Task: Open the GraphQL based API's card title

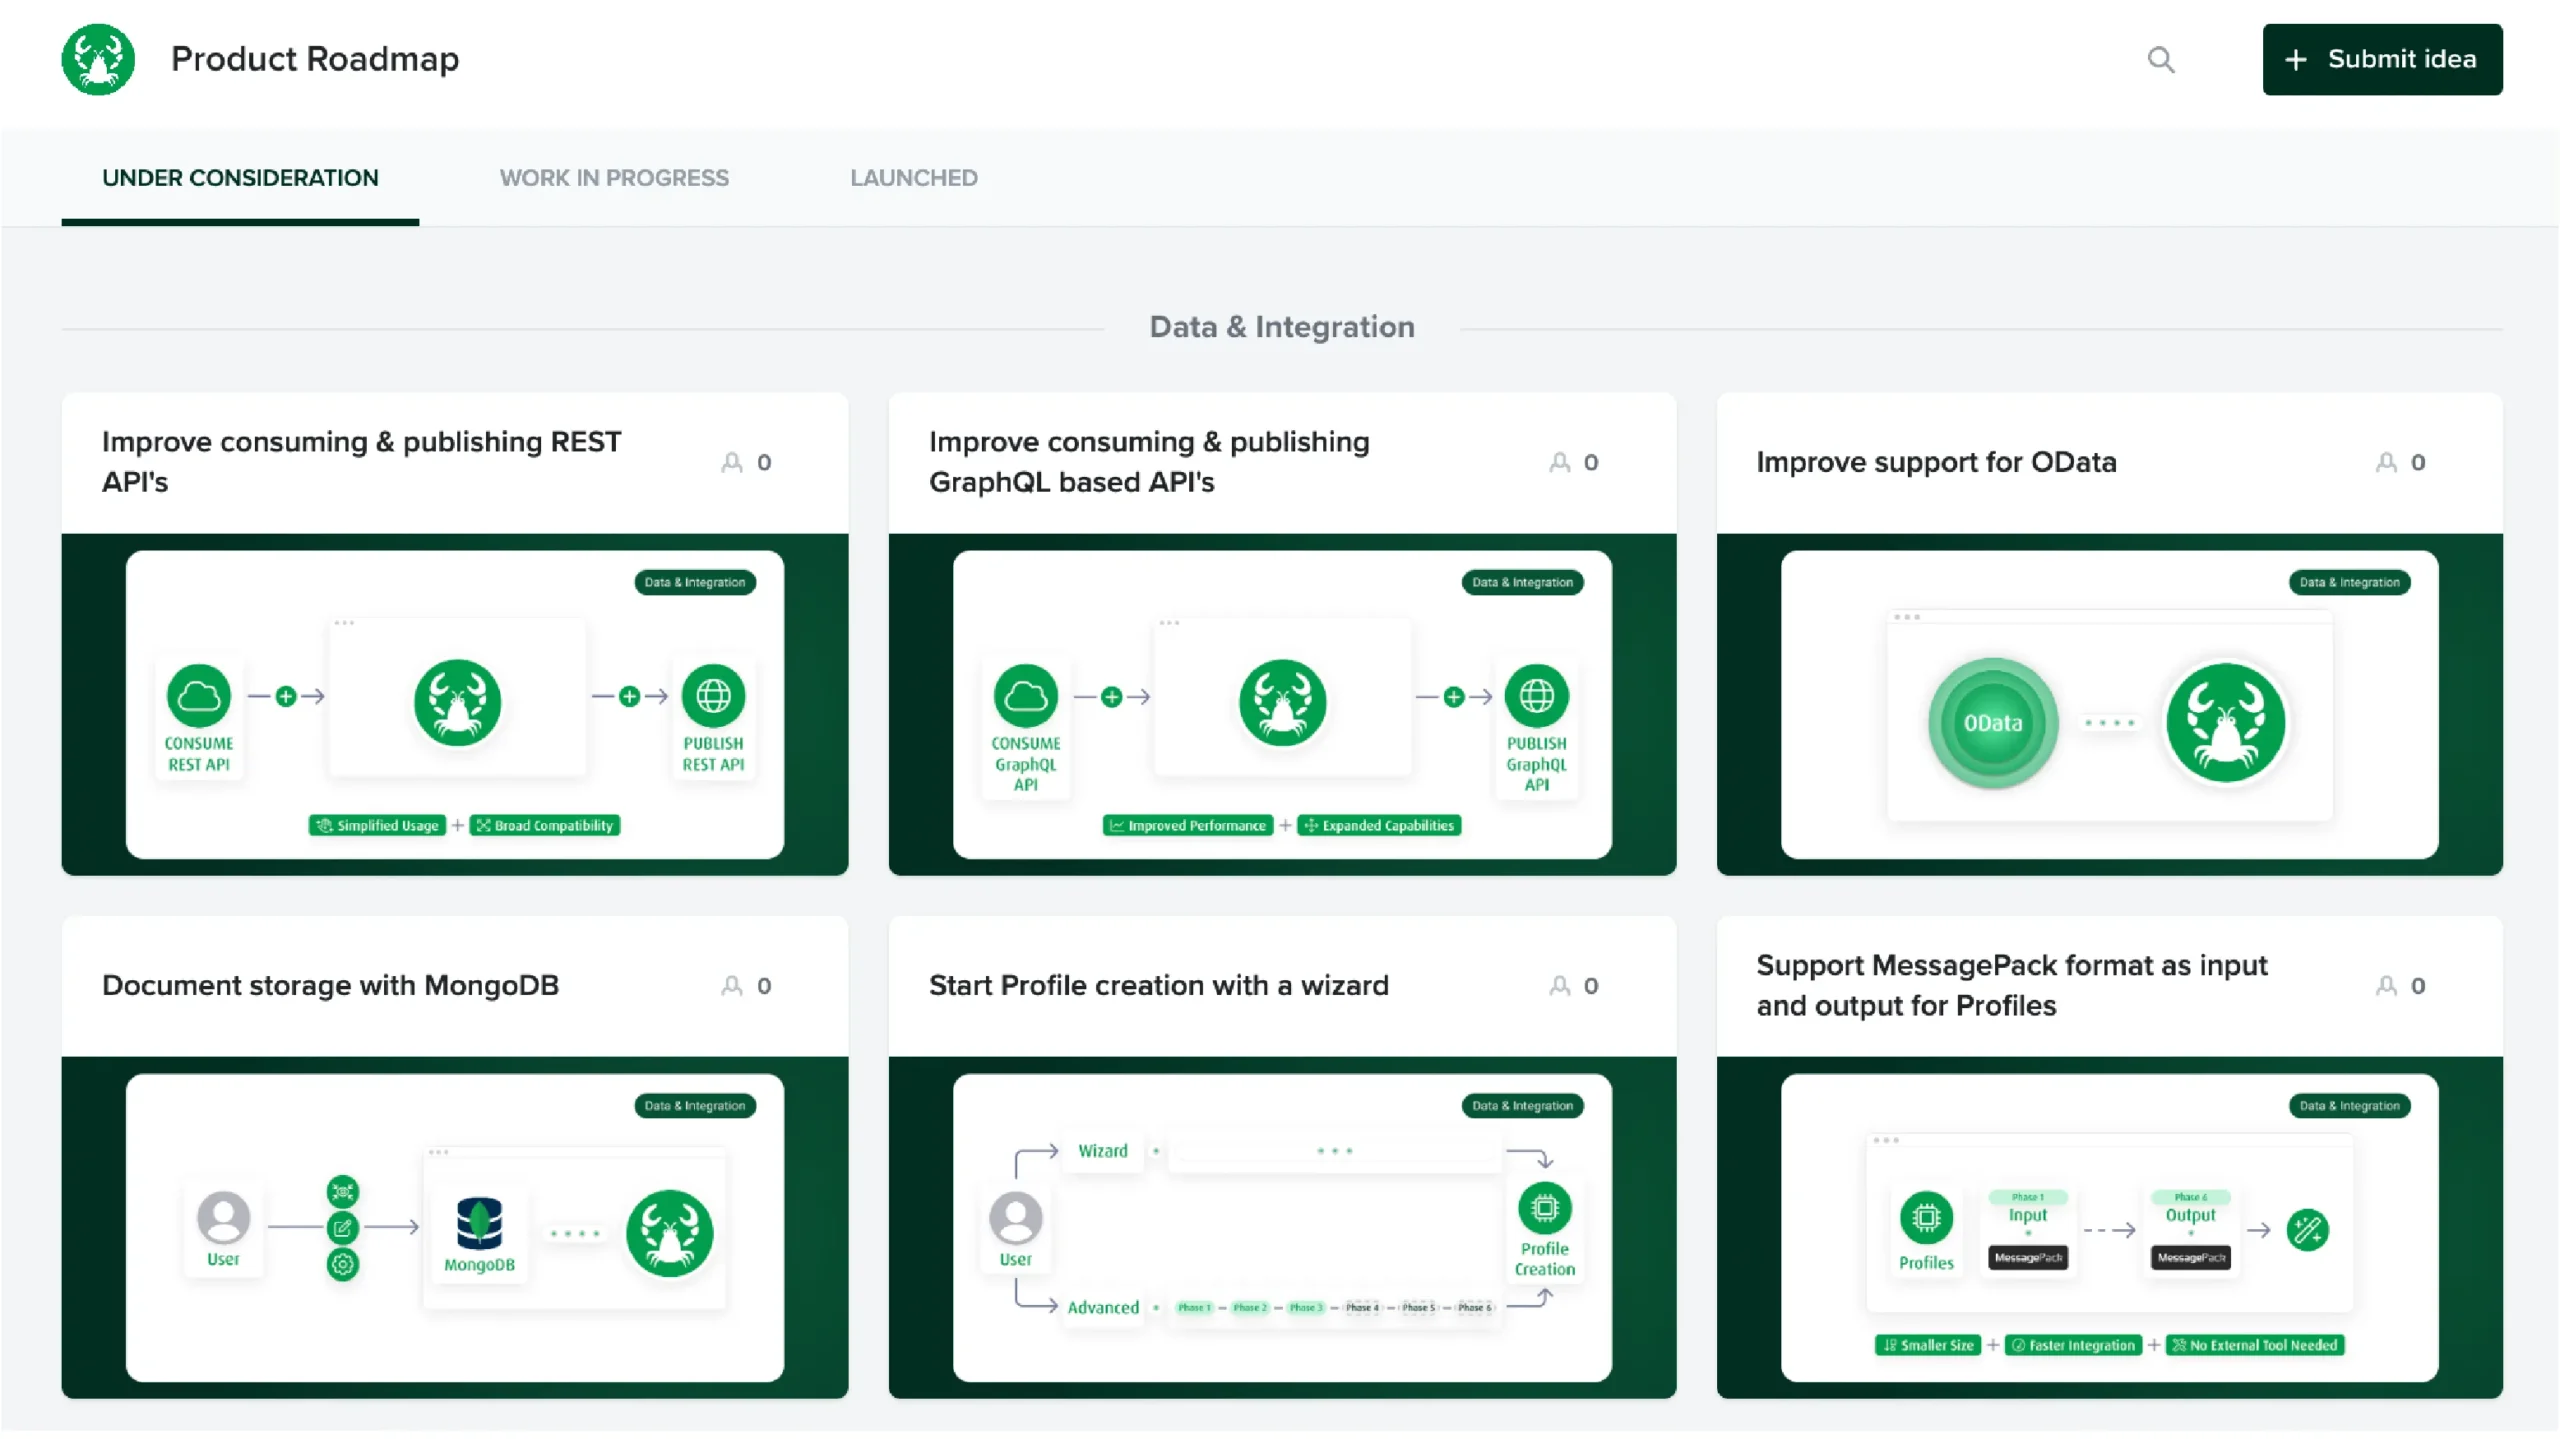Action: pos(1148,462)
